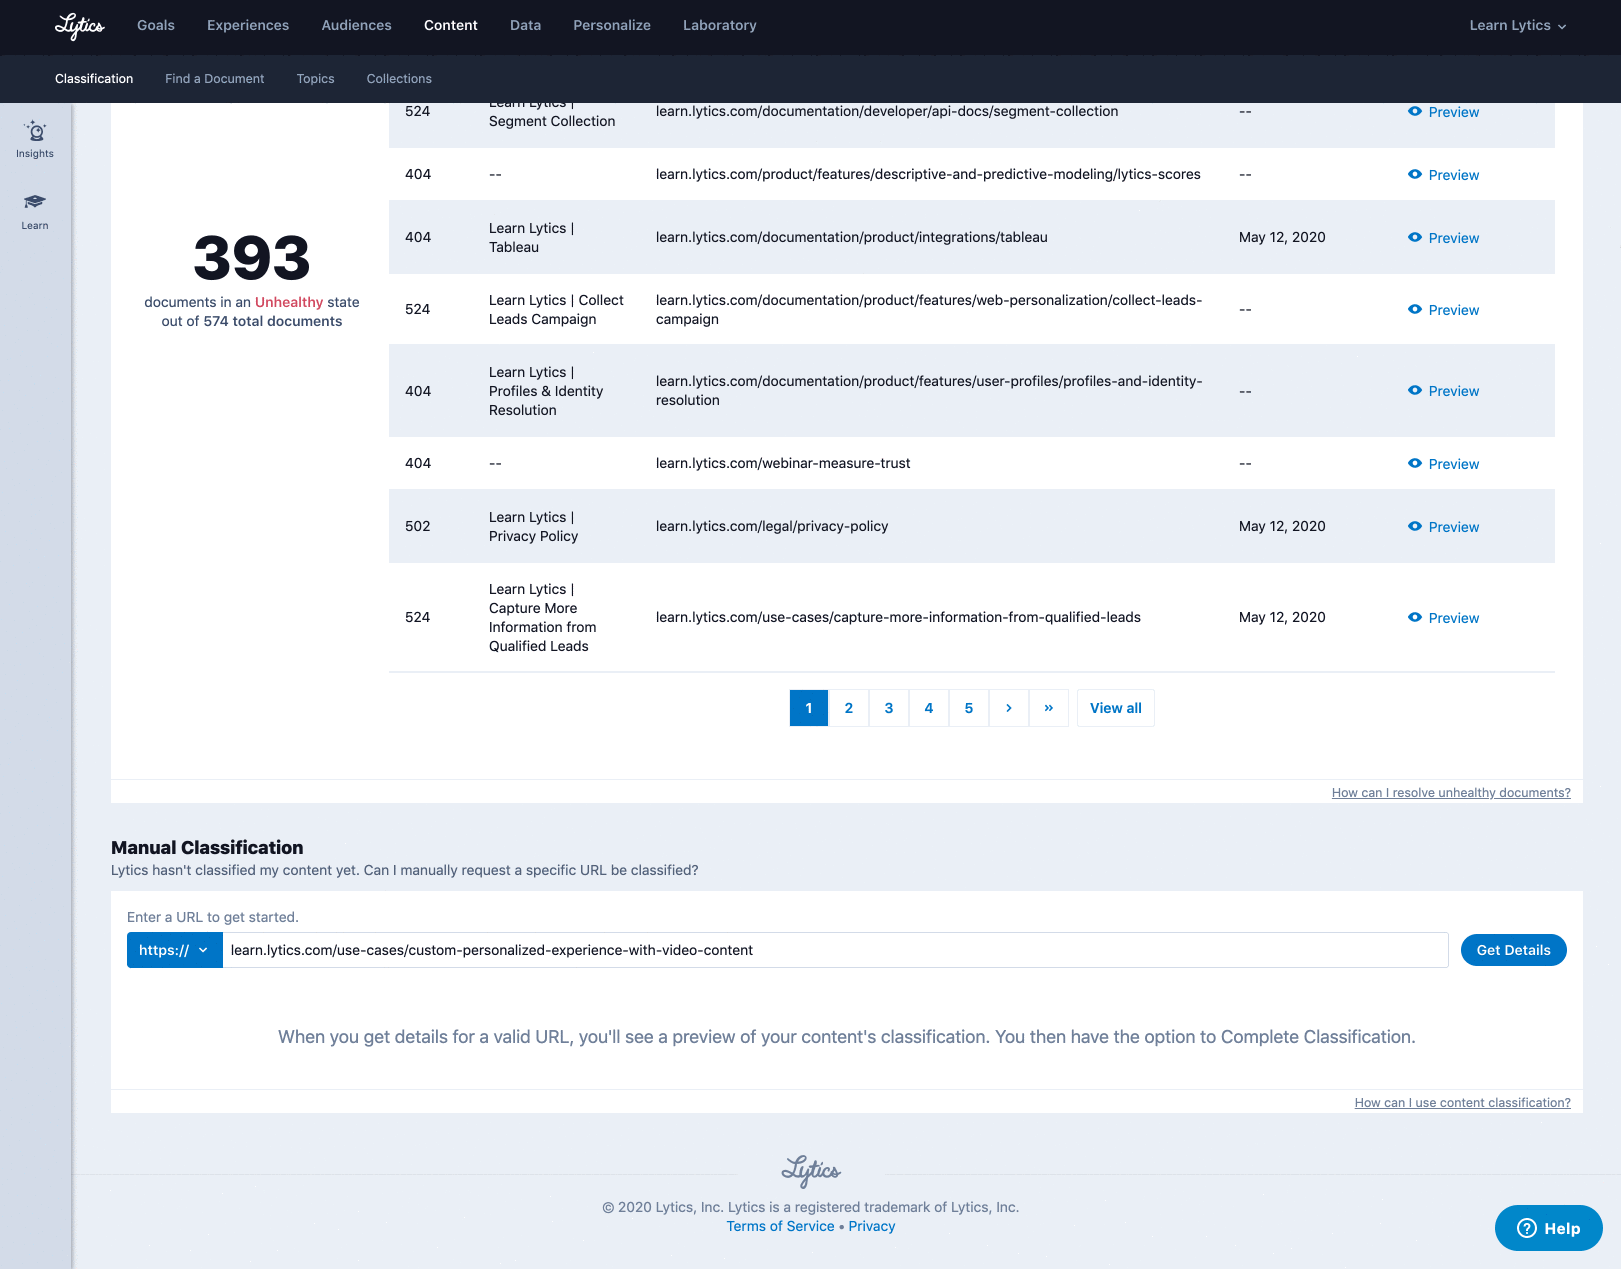
Task: Click the 'Learn Lytics | Tableau' title
Action: coord(531,238)
